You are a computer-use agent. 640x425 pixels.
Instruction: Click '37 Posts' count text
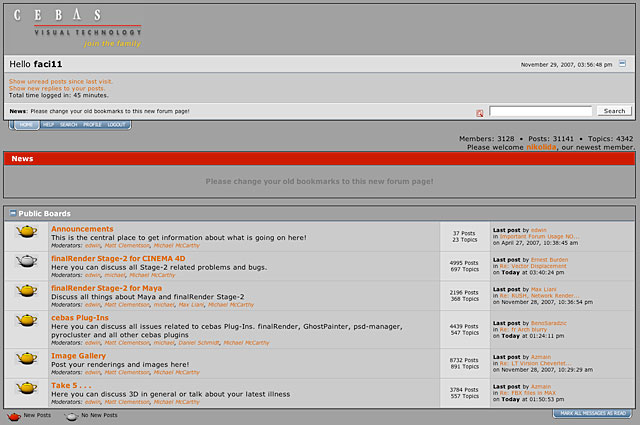(x=464, y=233)
